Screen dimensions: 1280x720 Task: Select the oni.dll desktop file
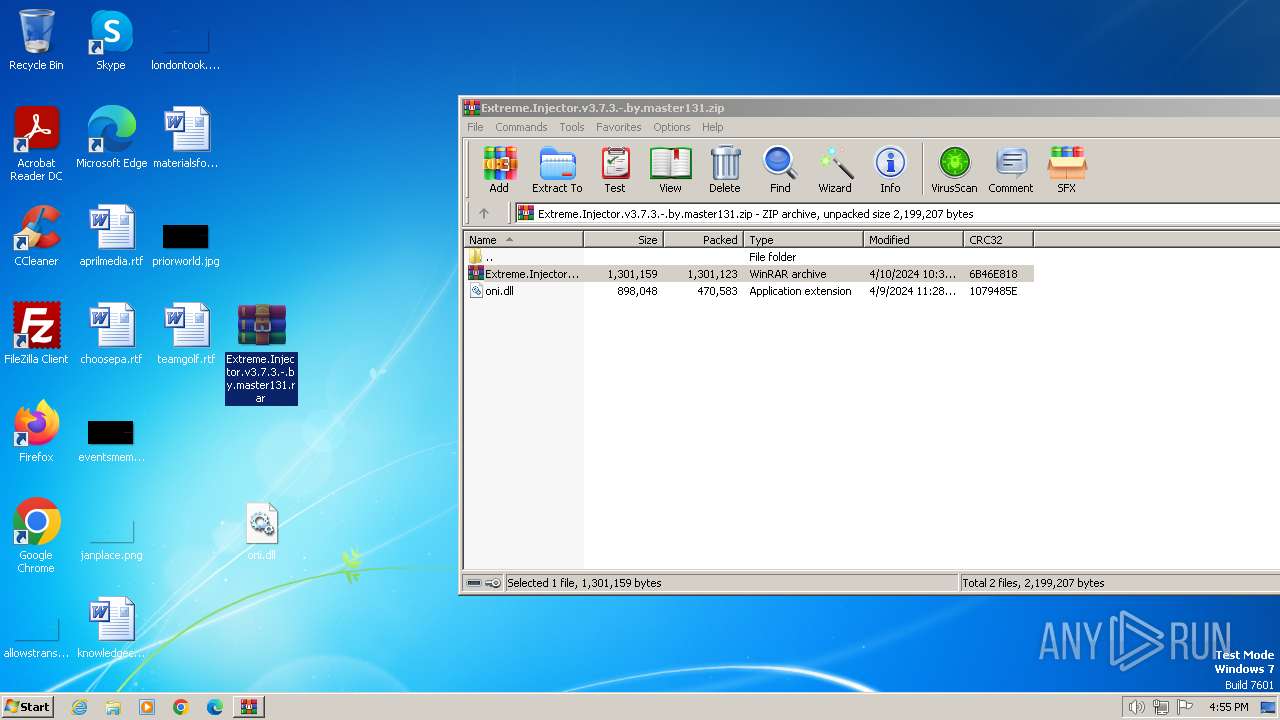coord(261,531)
